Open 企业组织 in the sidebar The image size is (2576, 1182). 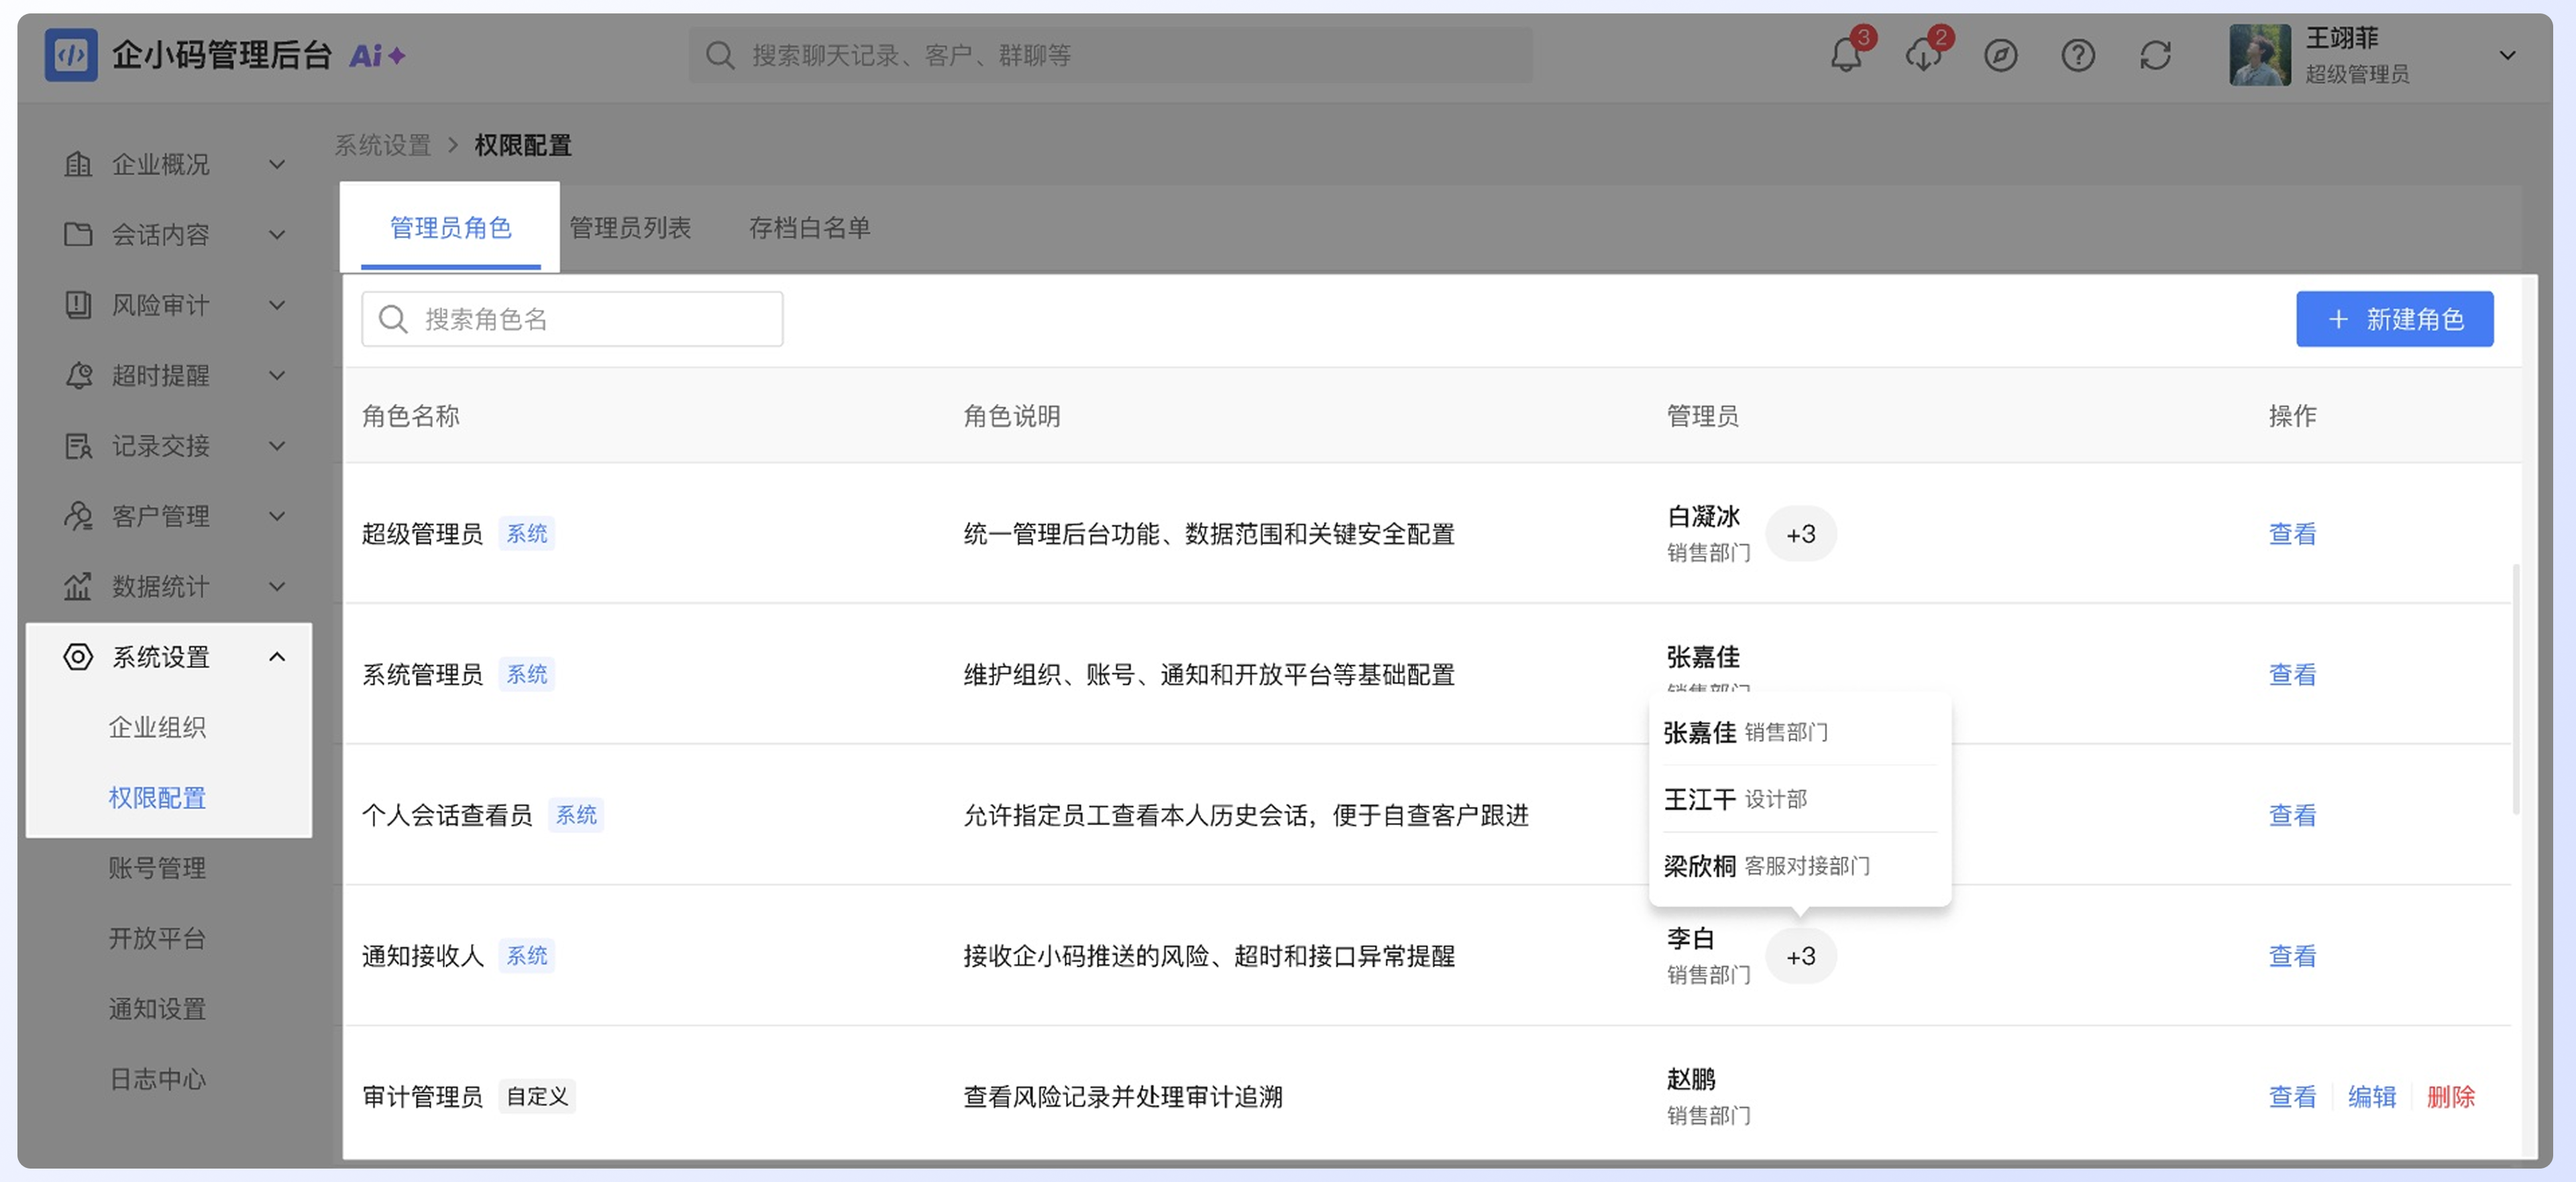tap(157, 727)
